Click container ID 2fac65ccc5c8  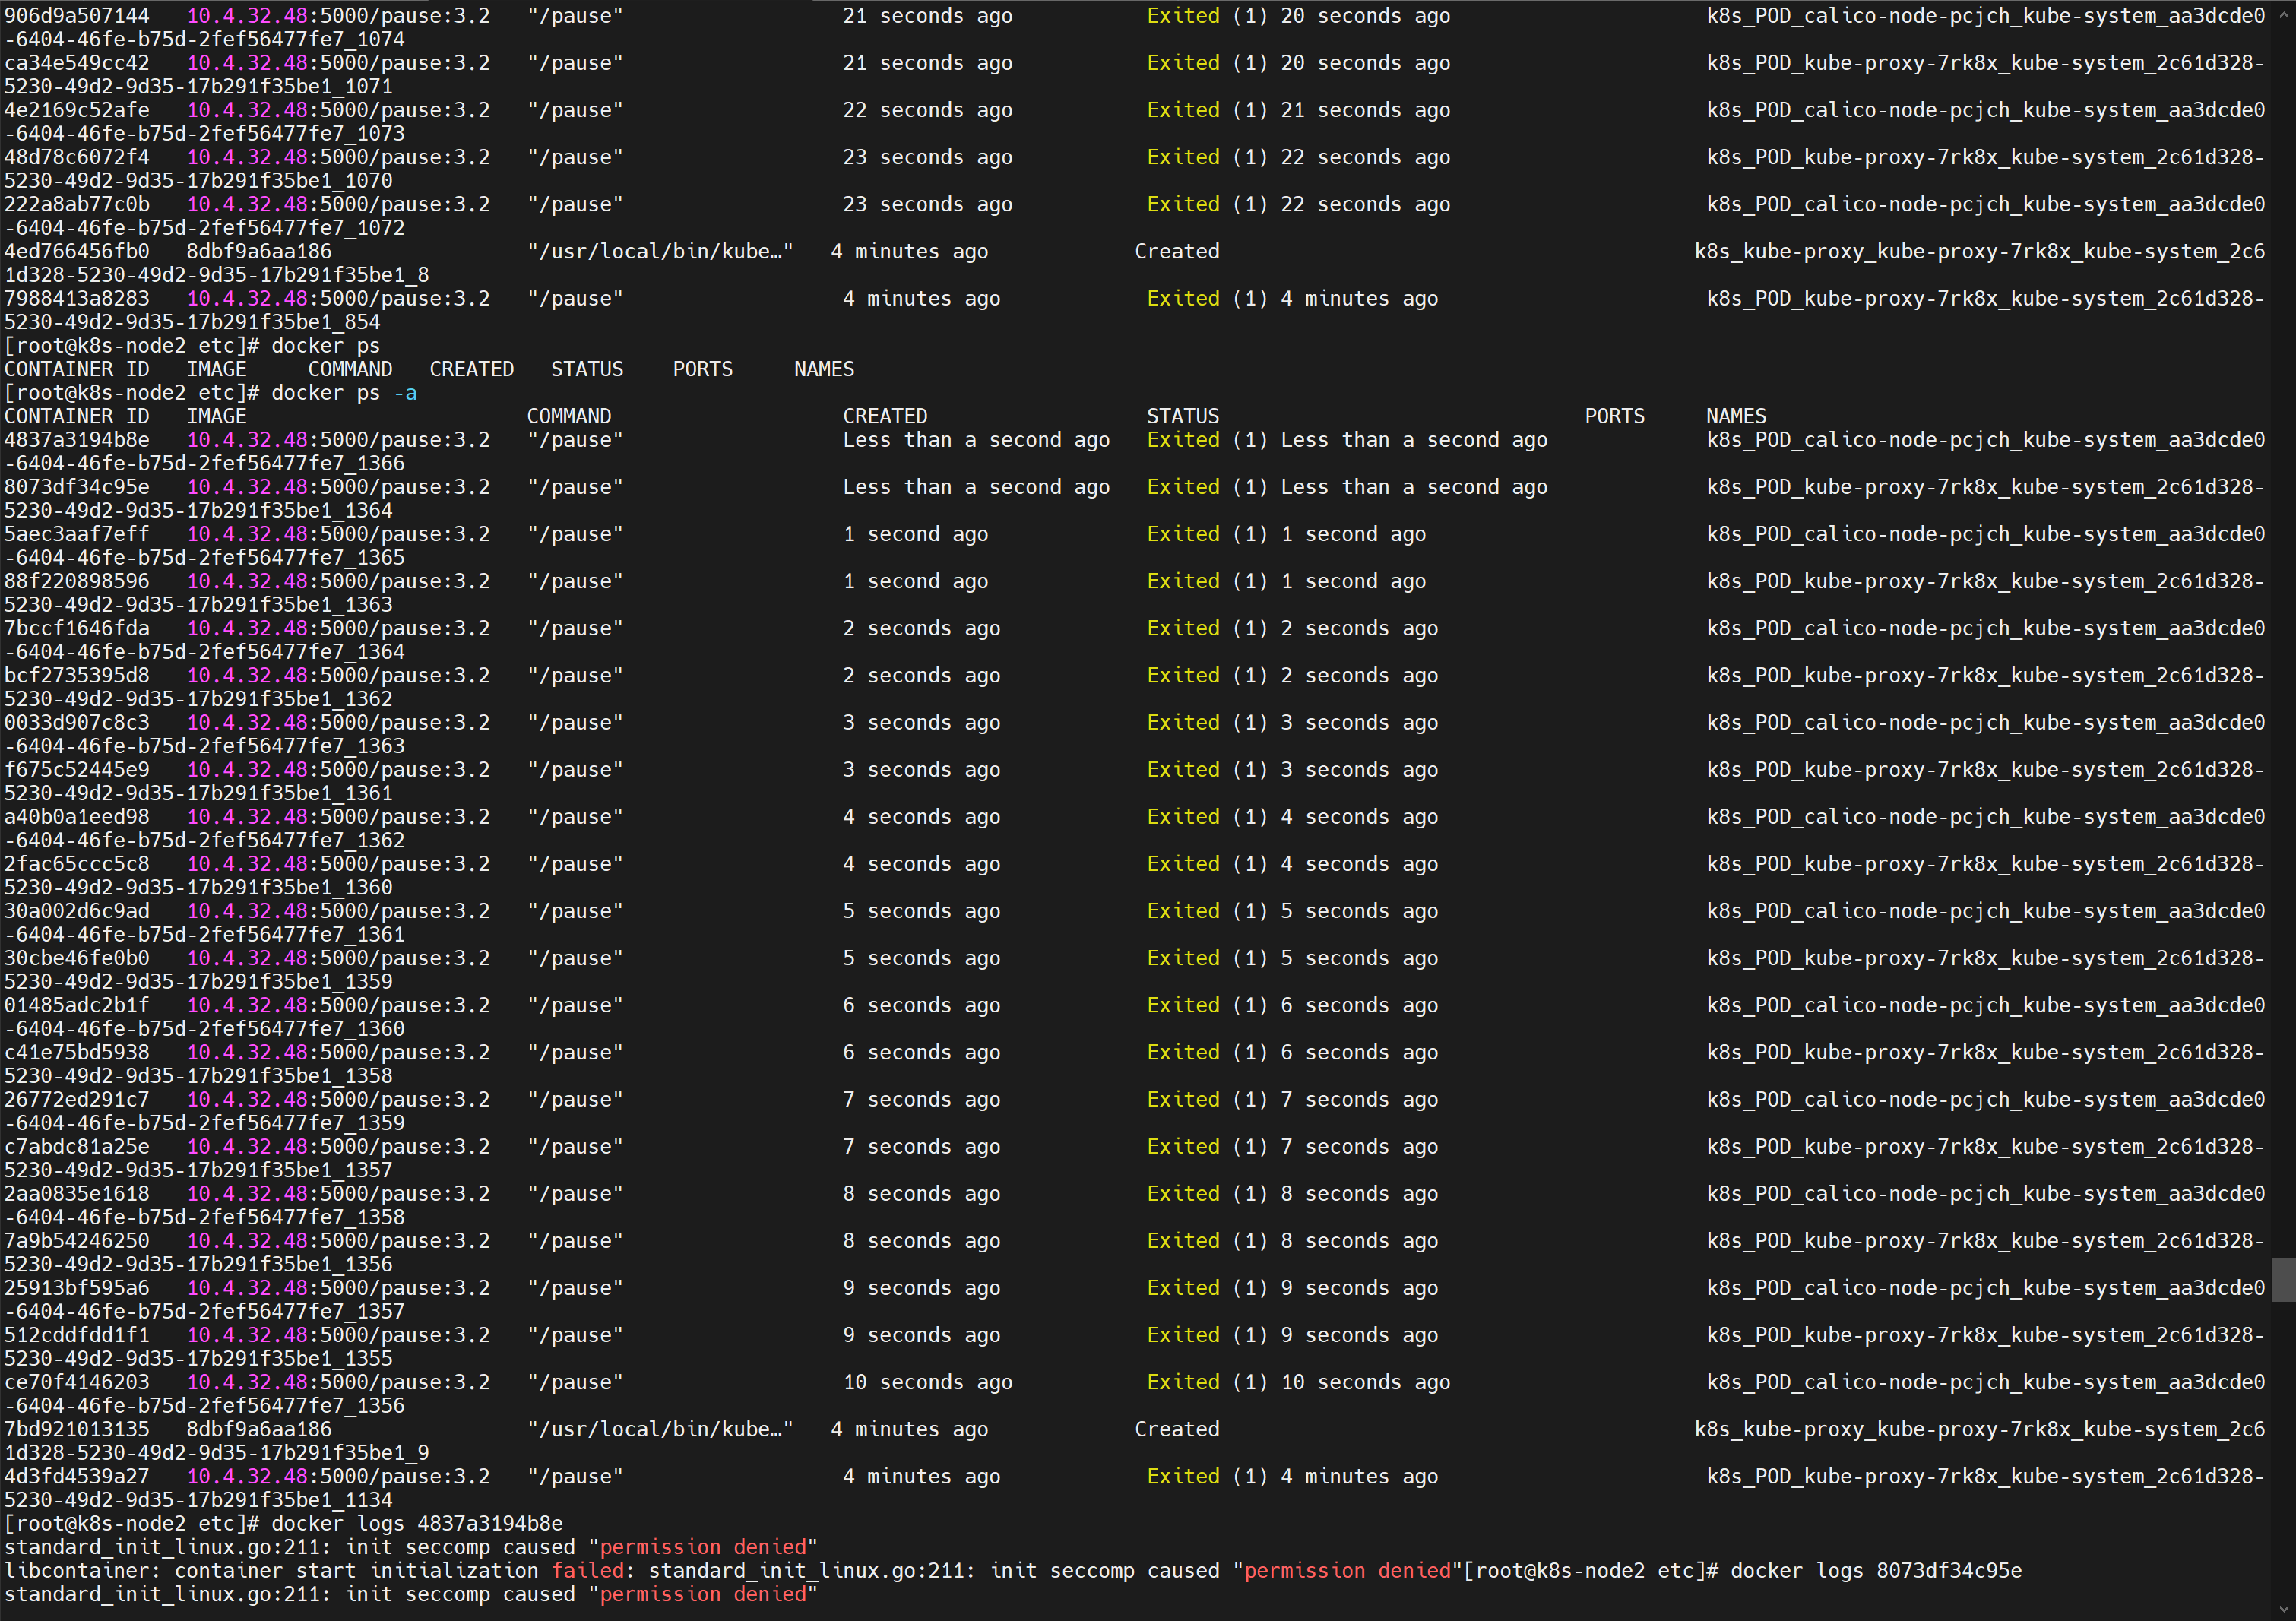pyautogui.click(x=77, y=863)
